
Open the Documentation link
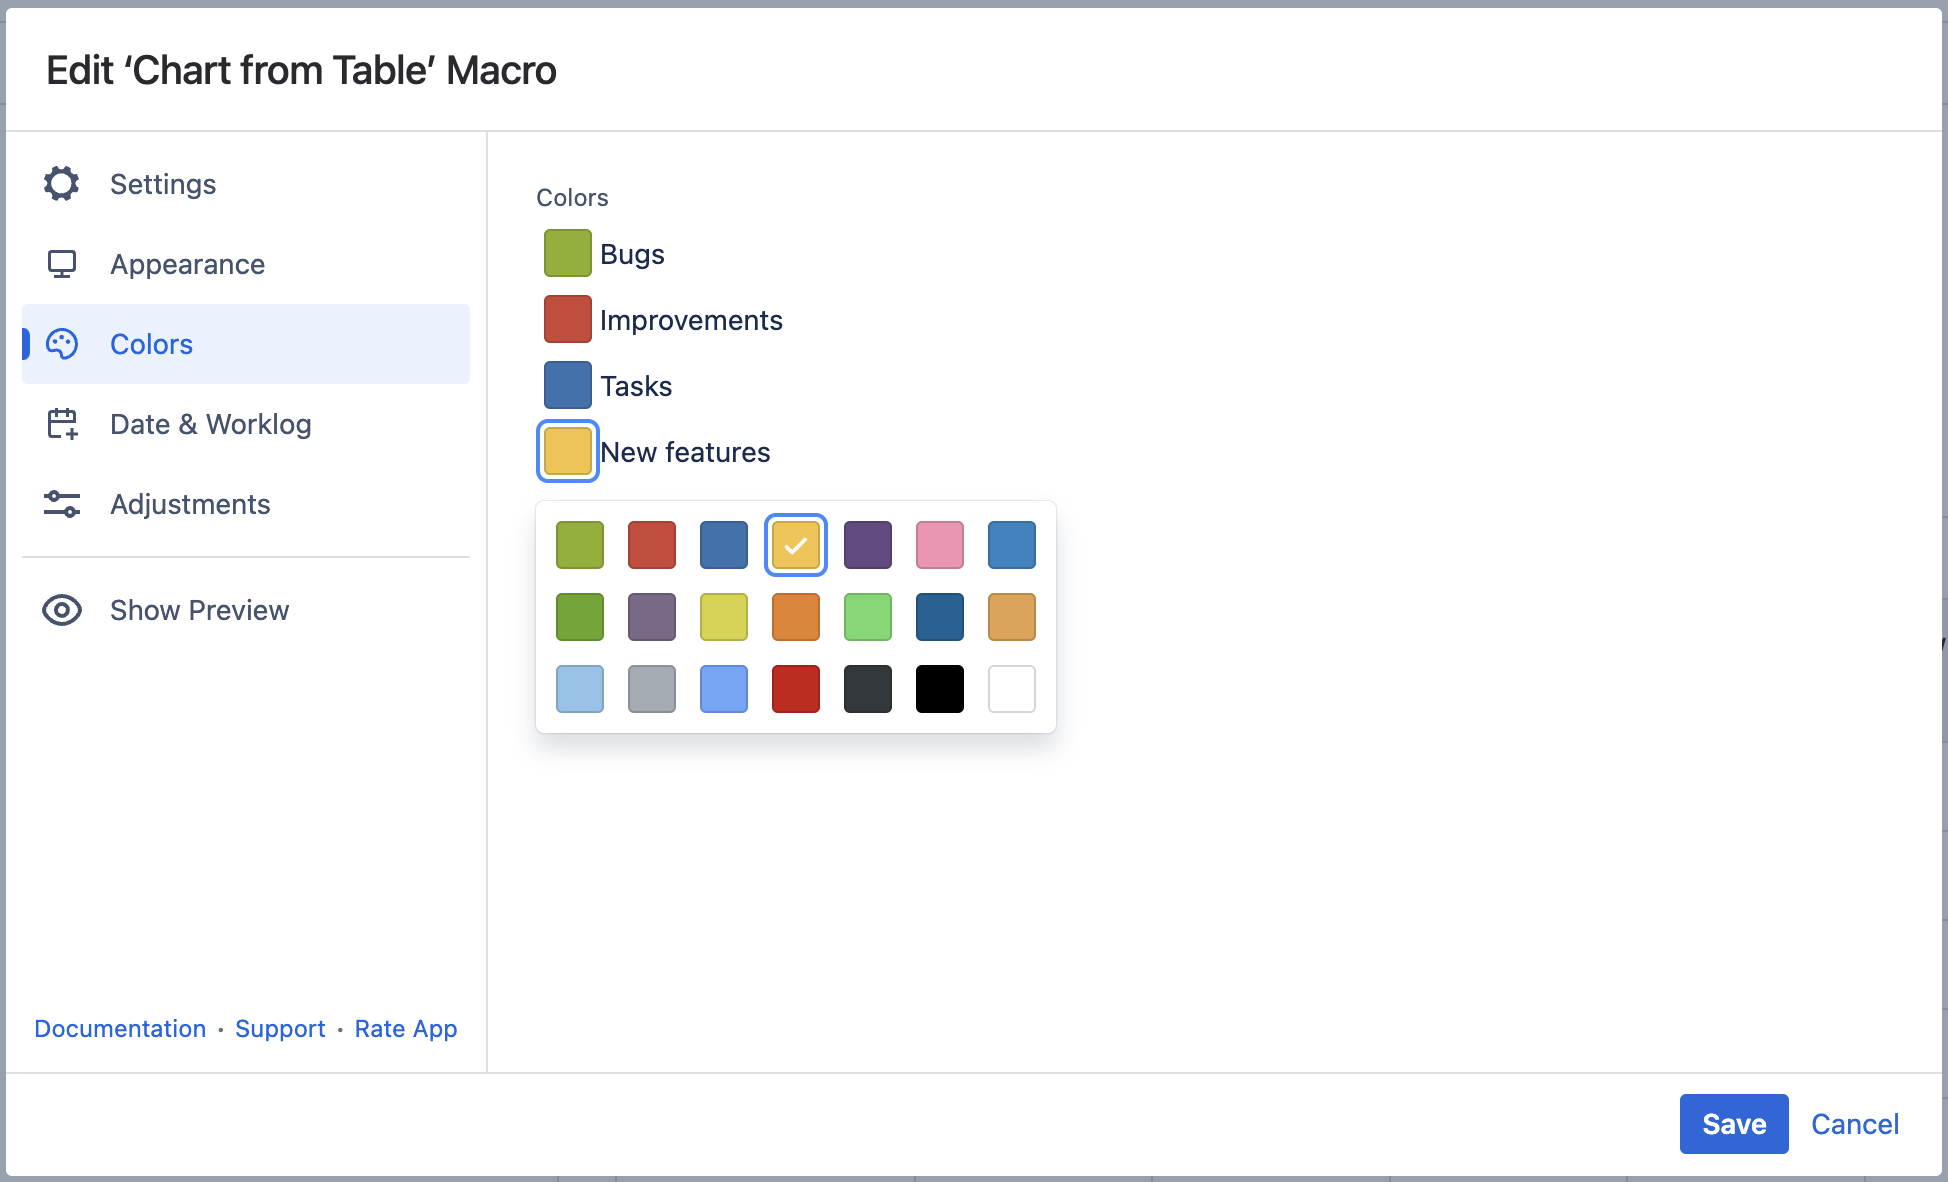(x=120, y=1029)
